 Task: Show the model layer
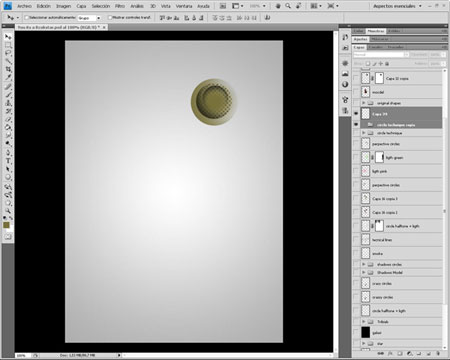click(x=356, y=92)
